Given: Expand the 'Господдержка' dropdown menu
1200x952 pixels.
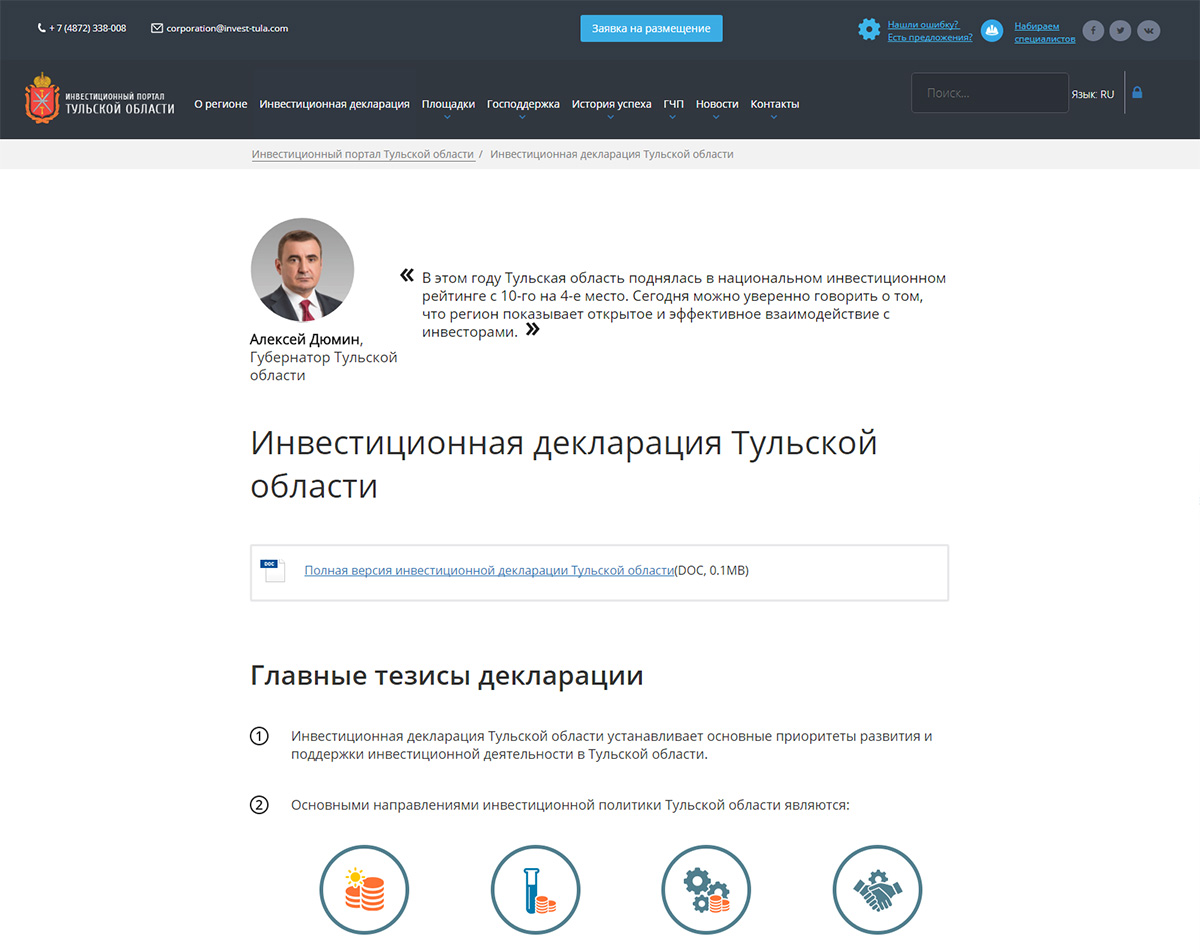Looking at the screenshot, I should 523,104.
